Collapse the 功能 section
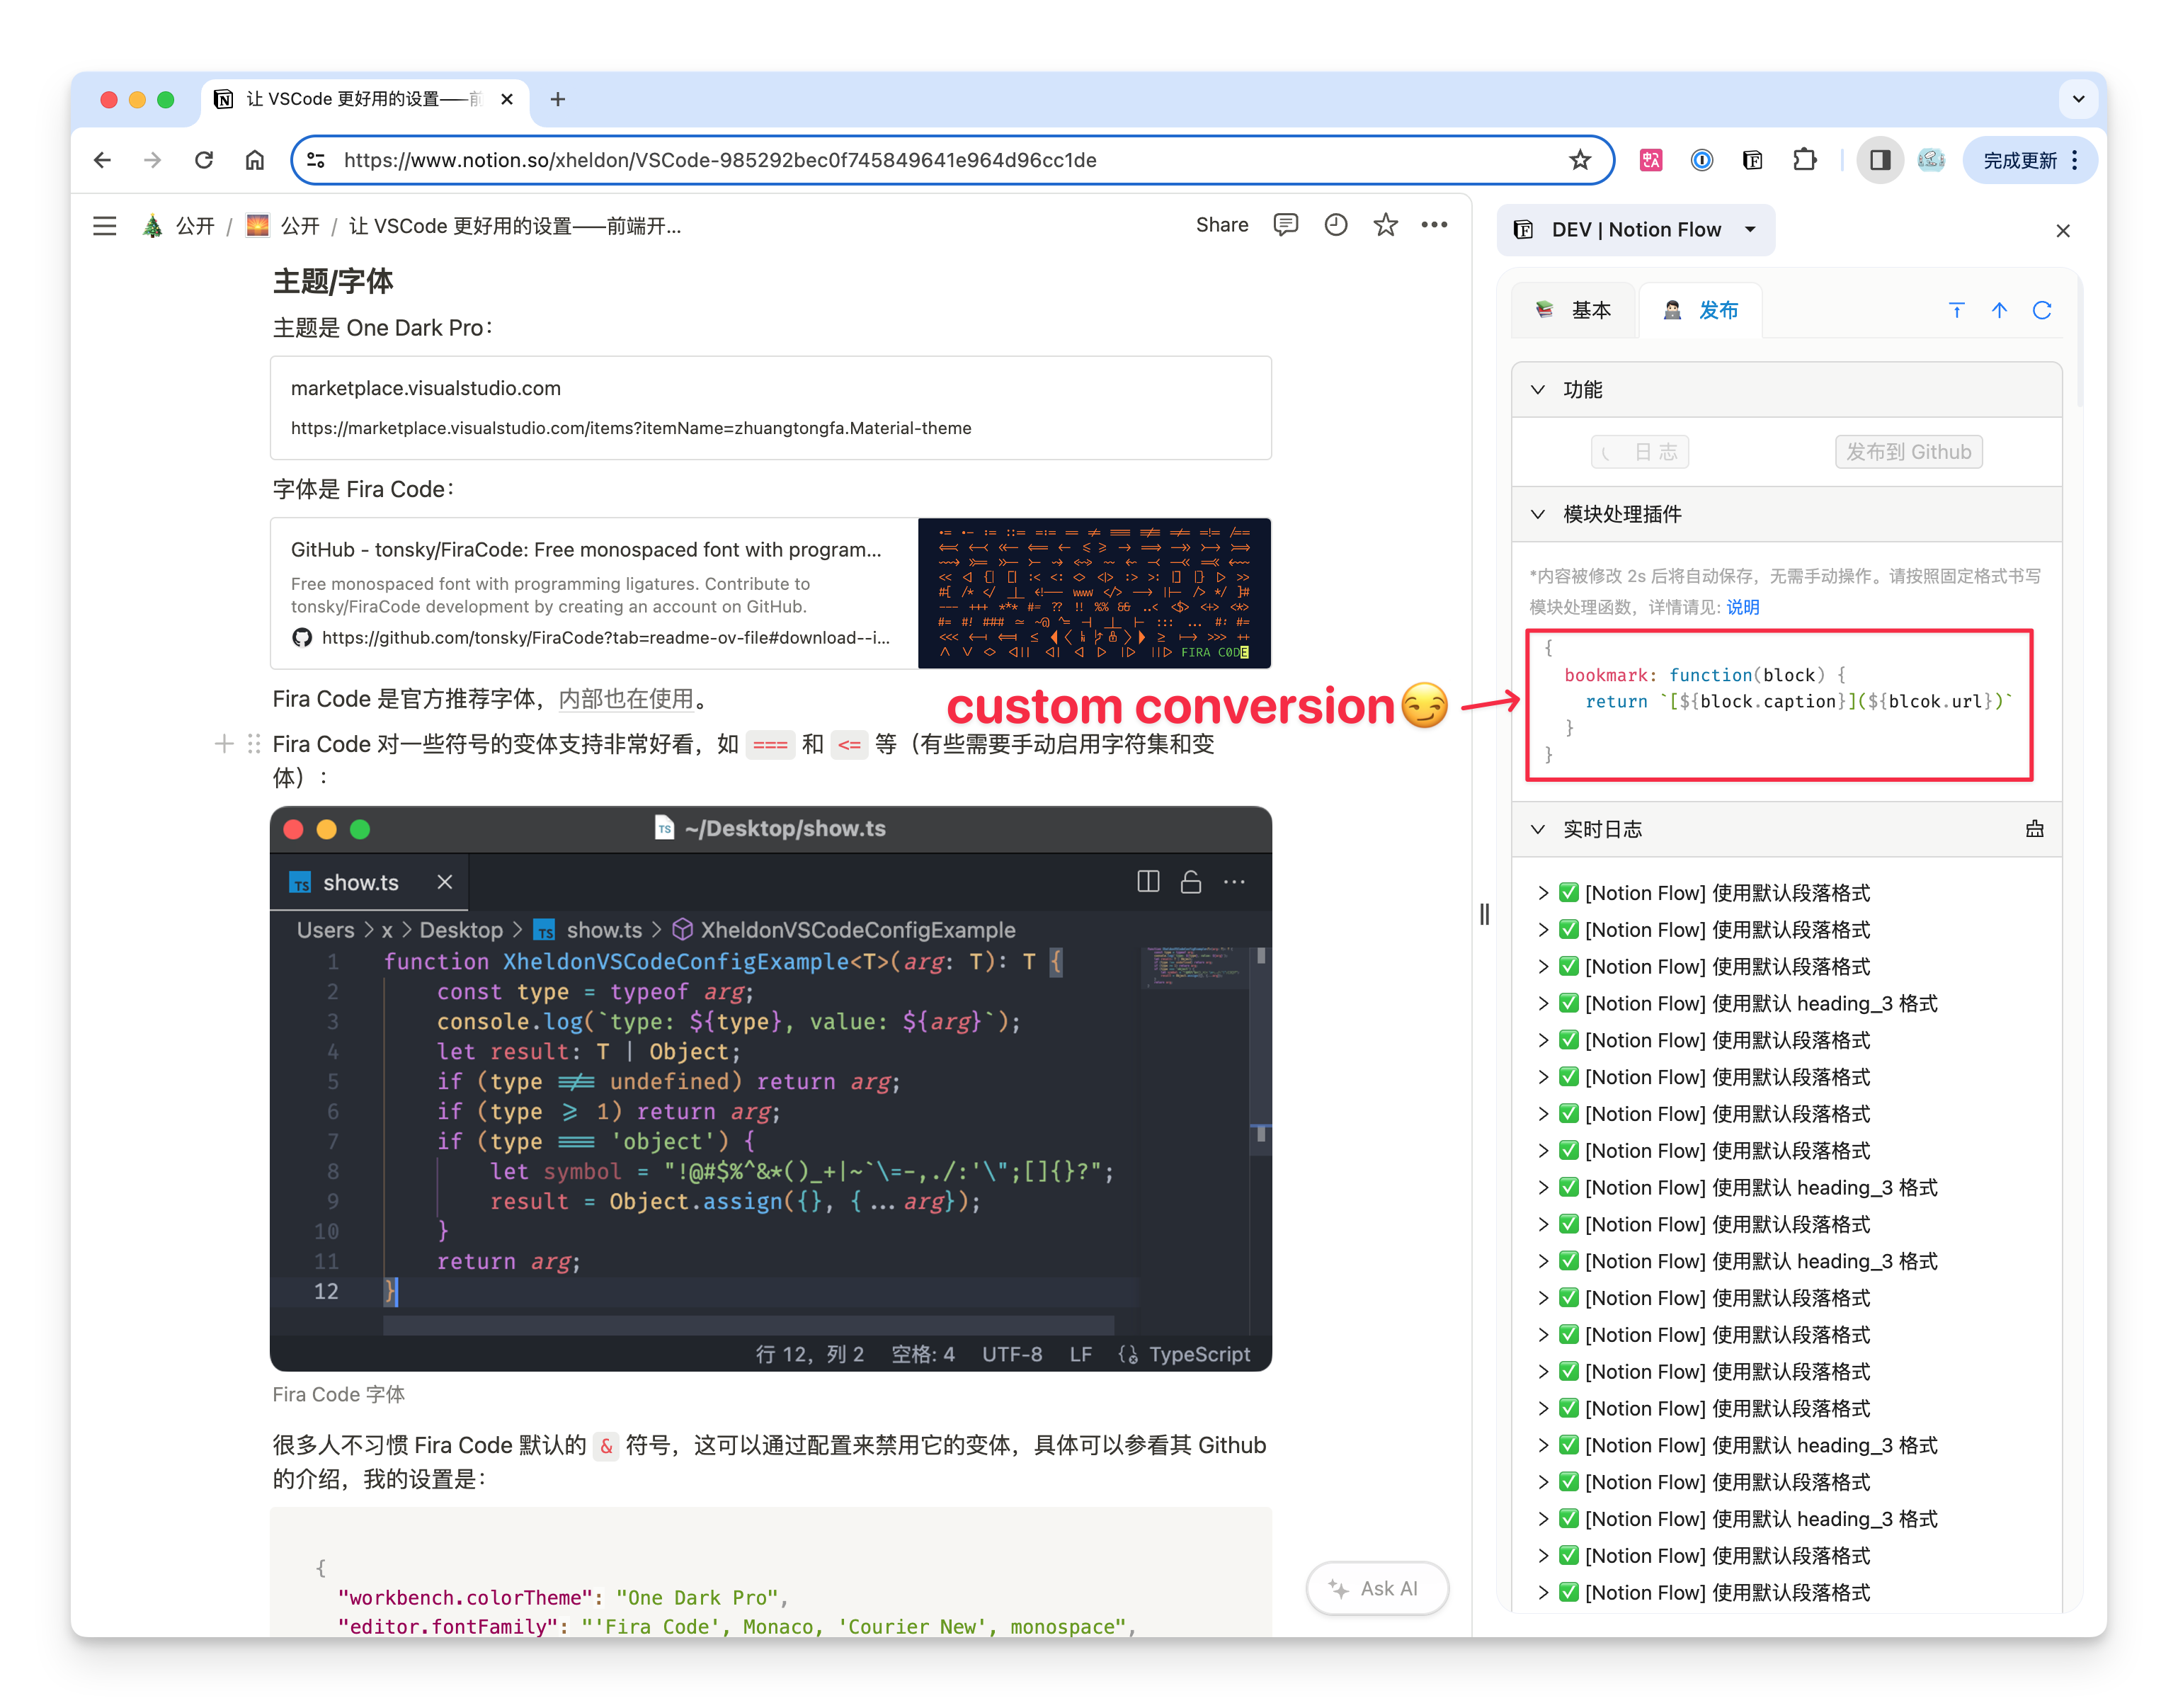Screen dimensions: 2178x1708 (x=1538, y=390)
